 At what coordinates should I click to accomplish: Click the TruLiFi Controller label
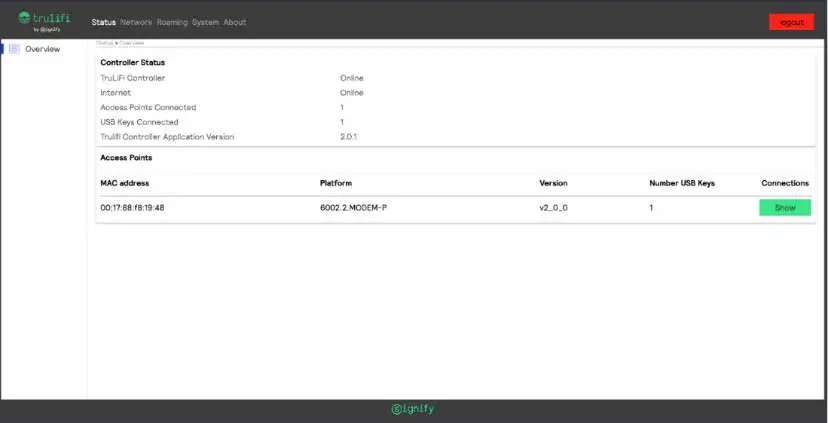pos(133,78)
